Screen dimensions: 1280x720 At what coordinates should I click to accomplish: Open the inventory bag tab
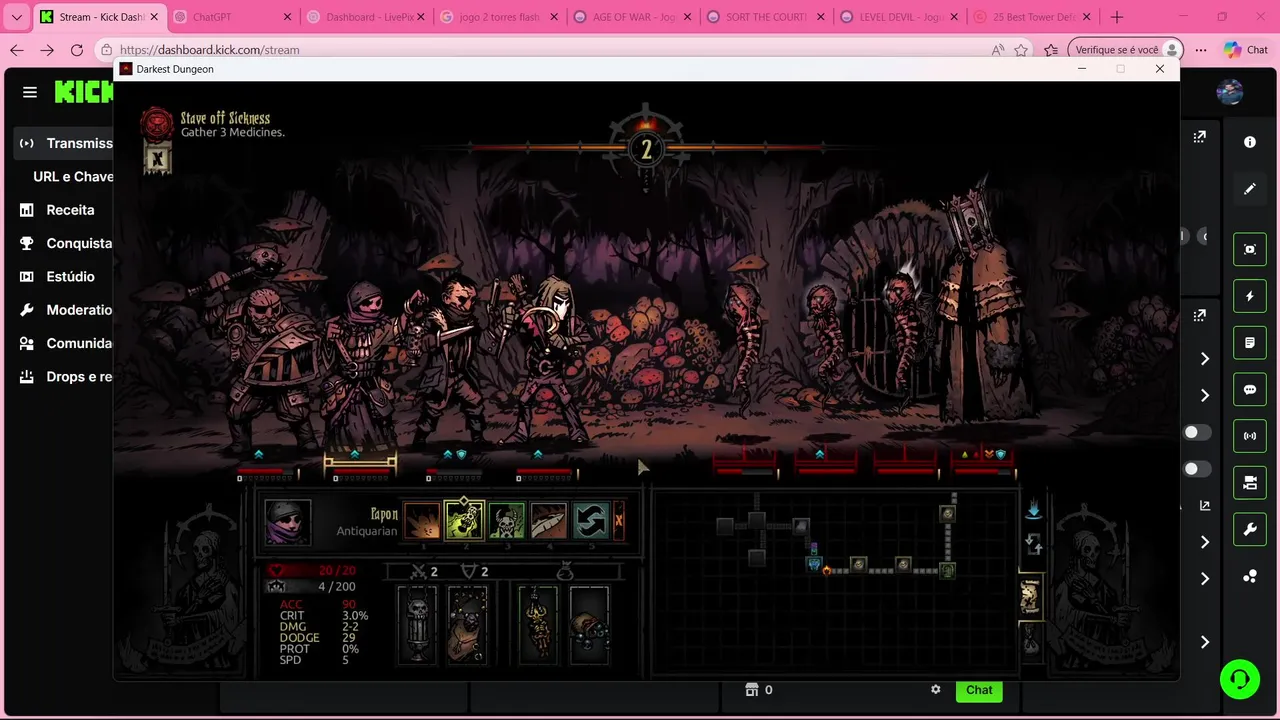[x=1030, y=640]
